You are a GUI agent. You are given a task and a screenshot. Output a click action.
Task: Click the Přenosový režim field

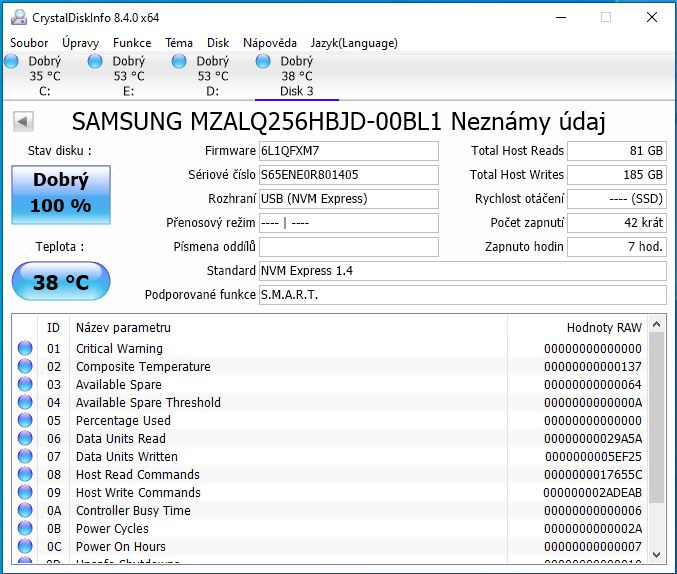348,223
